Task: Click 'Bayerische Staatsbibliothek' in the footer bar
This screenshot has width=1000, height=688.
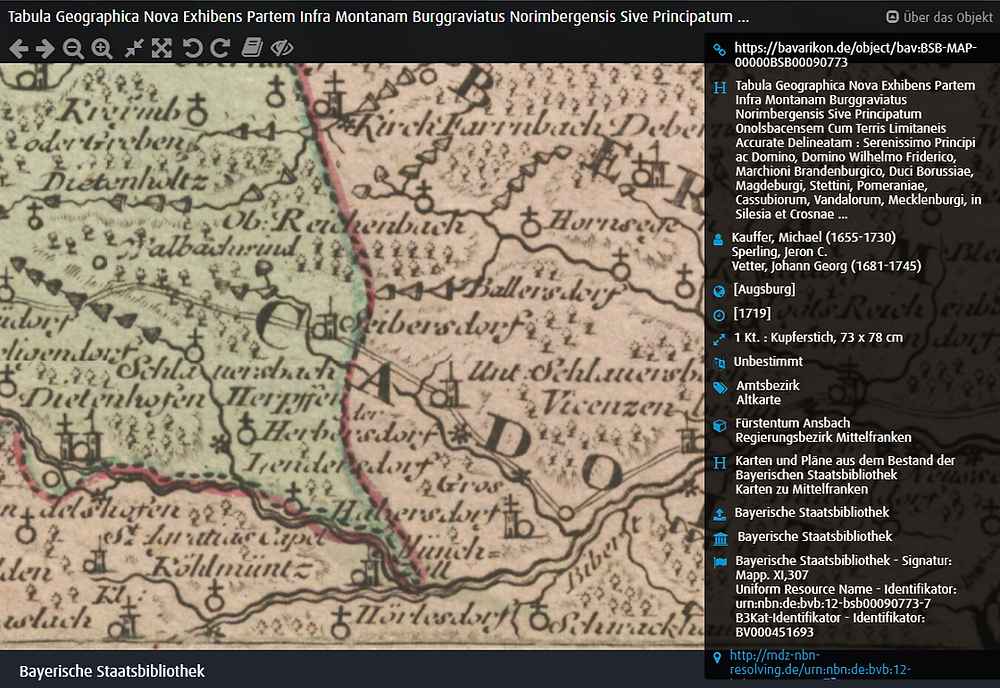Action: [x=112, y=671]
